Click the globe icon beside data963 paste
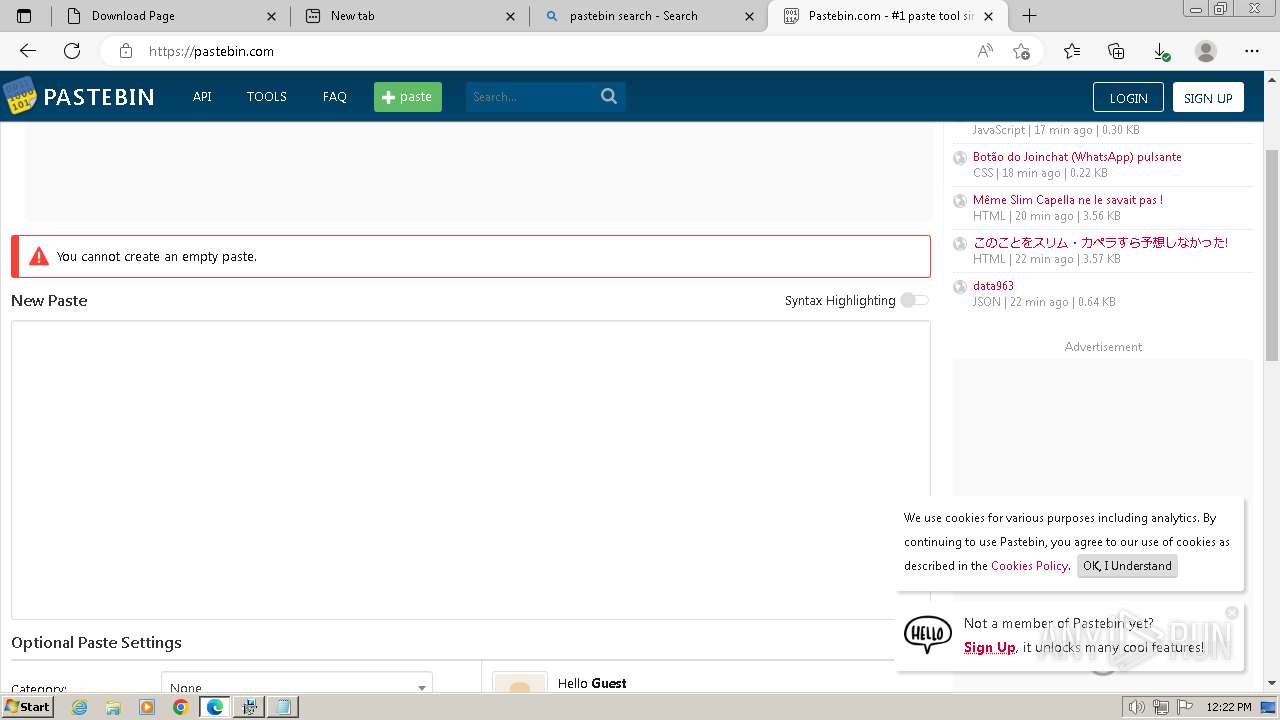 coord(960,287)
